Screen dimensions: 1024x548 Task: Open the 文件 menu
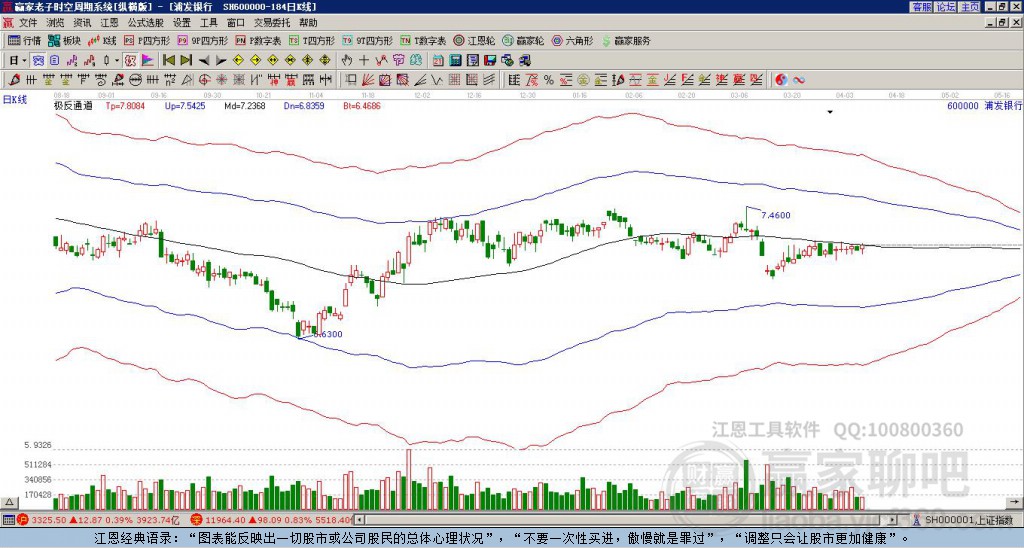28,23
